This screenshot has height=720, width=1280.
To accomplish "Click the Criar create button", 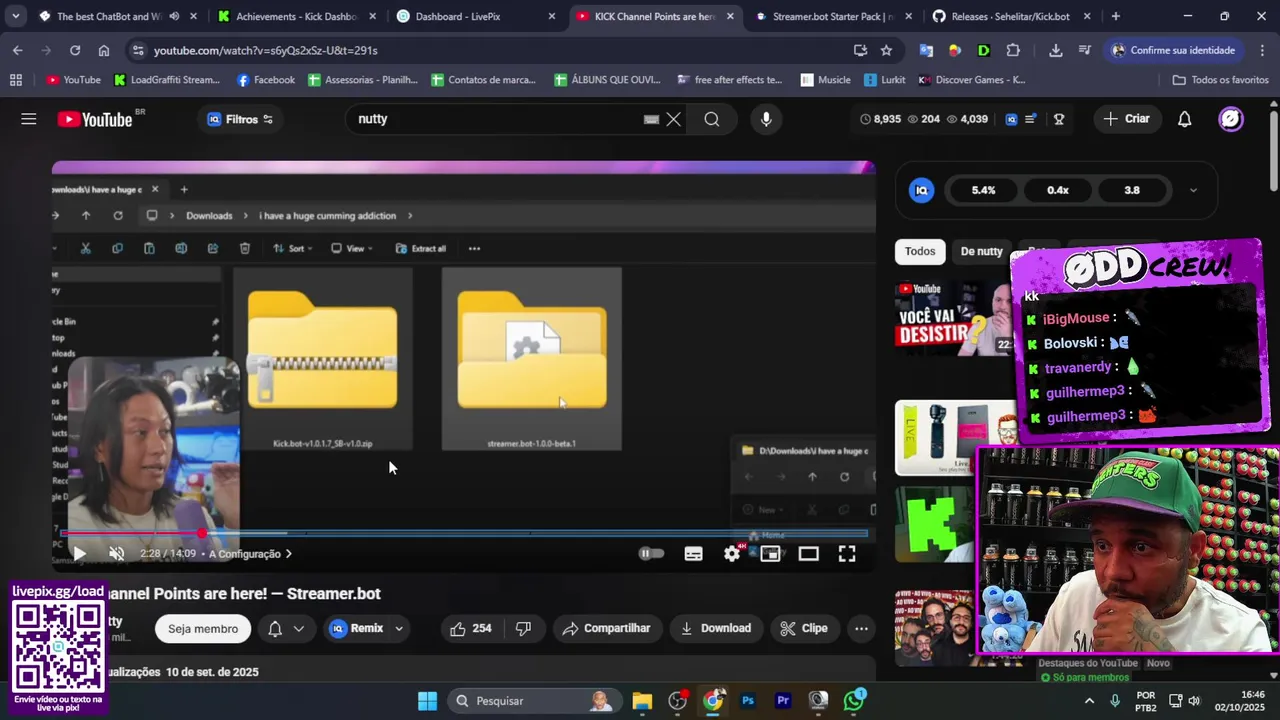I will pos(1127,119).
